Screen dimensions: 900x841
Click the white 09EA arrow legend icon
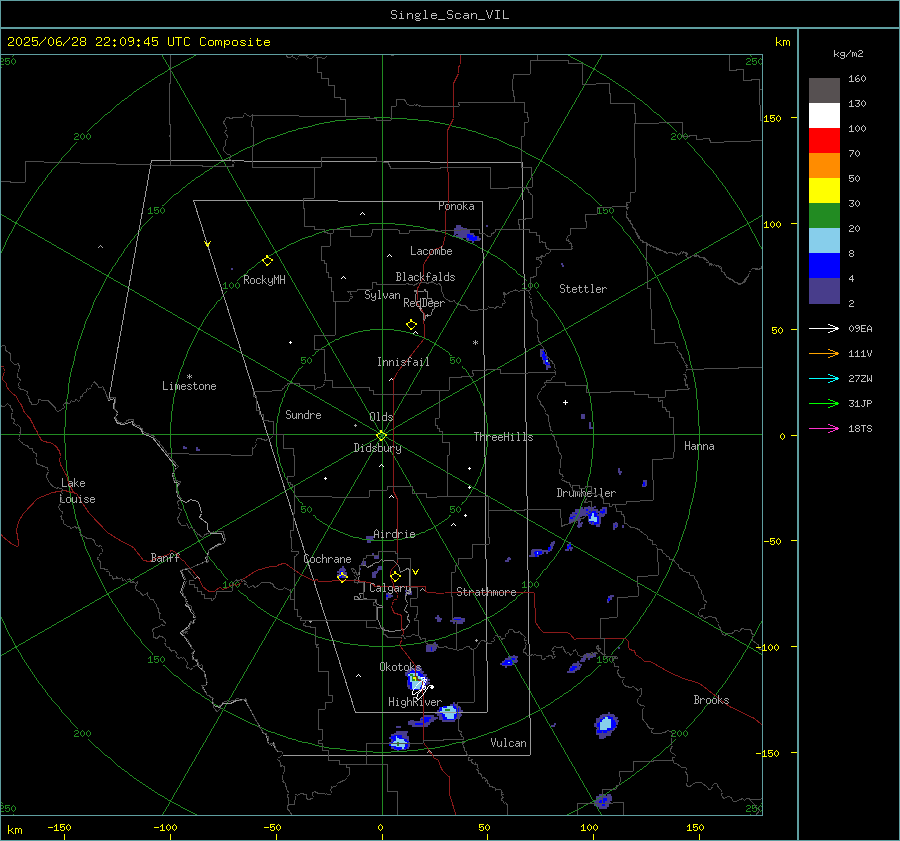coord(824,328)
